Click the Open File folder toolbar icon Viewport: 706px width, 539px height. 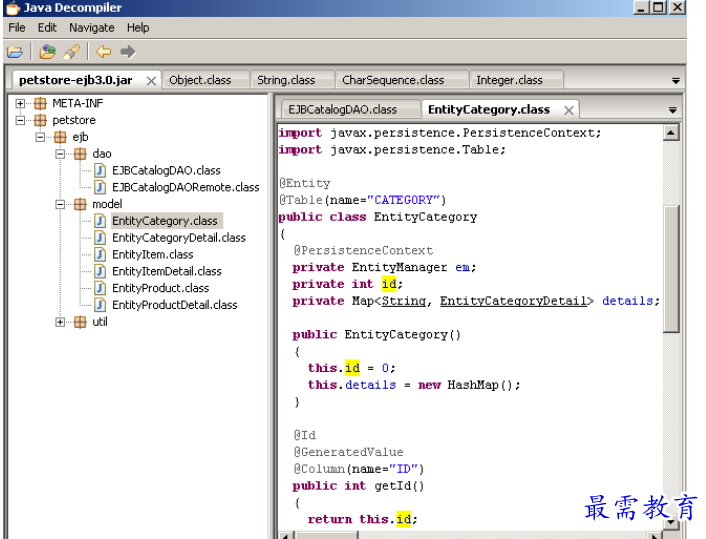point(15,52)
